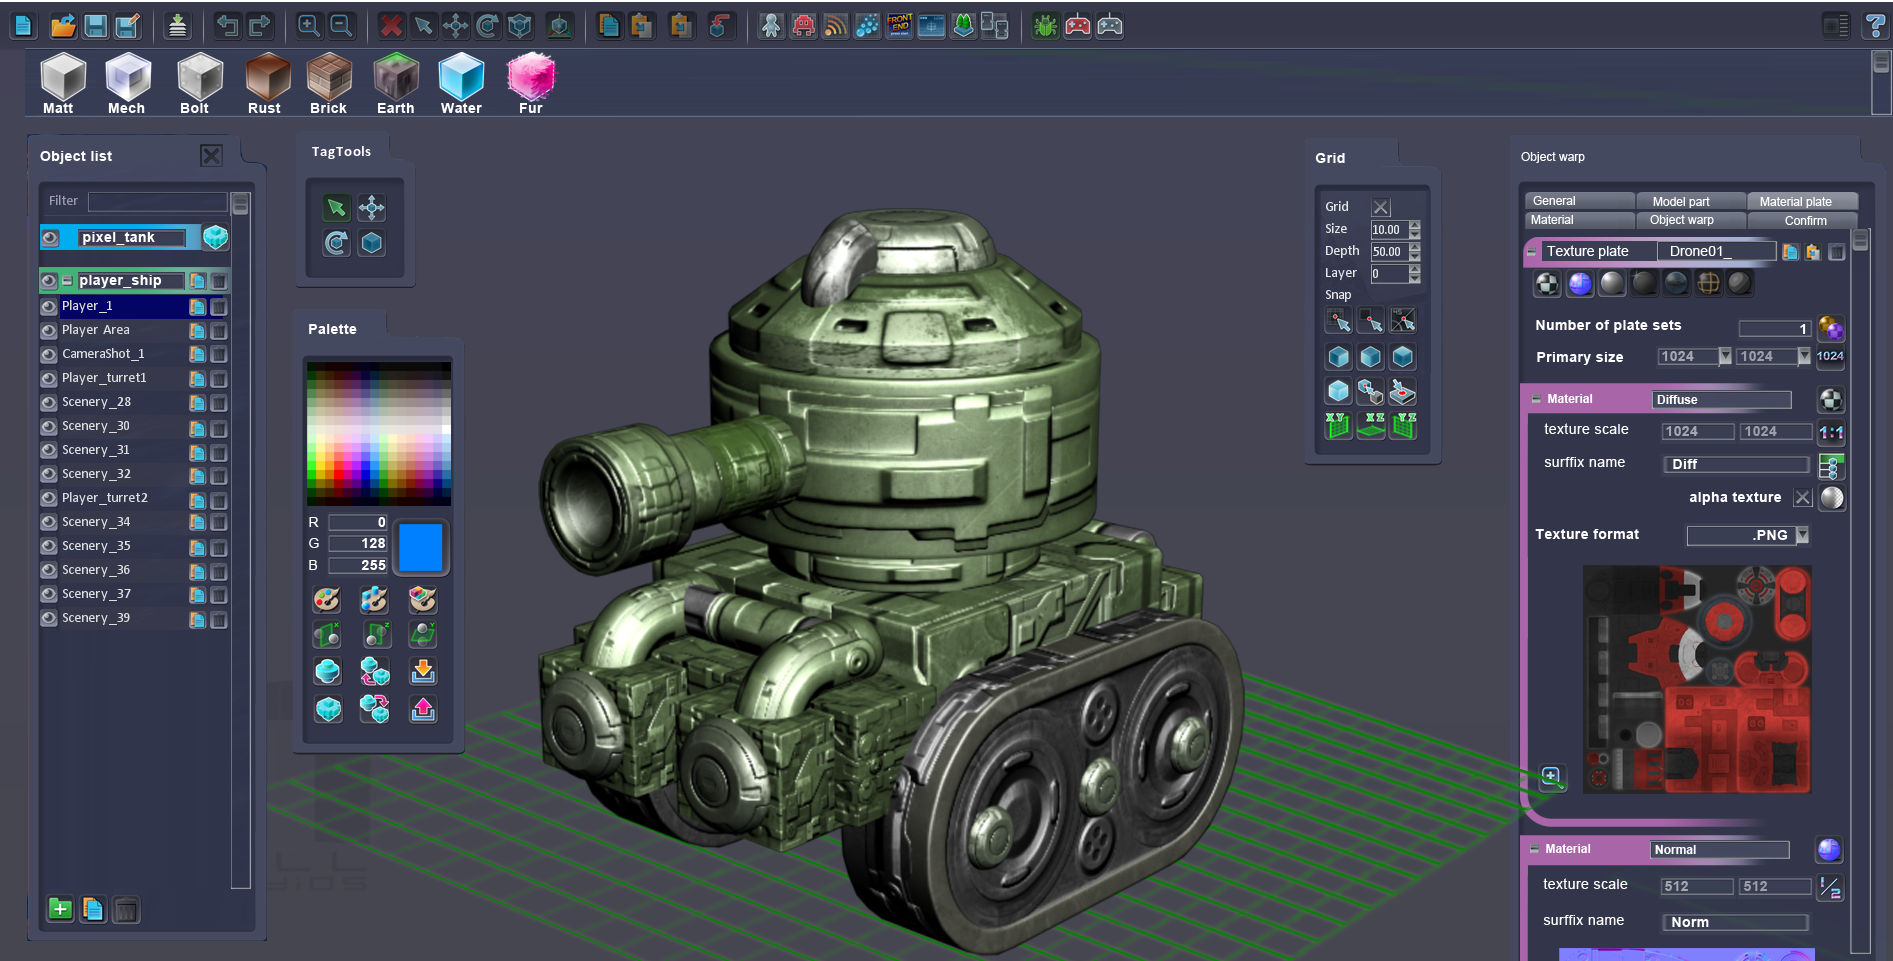
Task: Toggle visibility of Player Area
Action: 49,330
